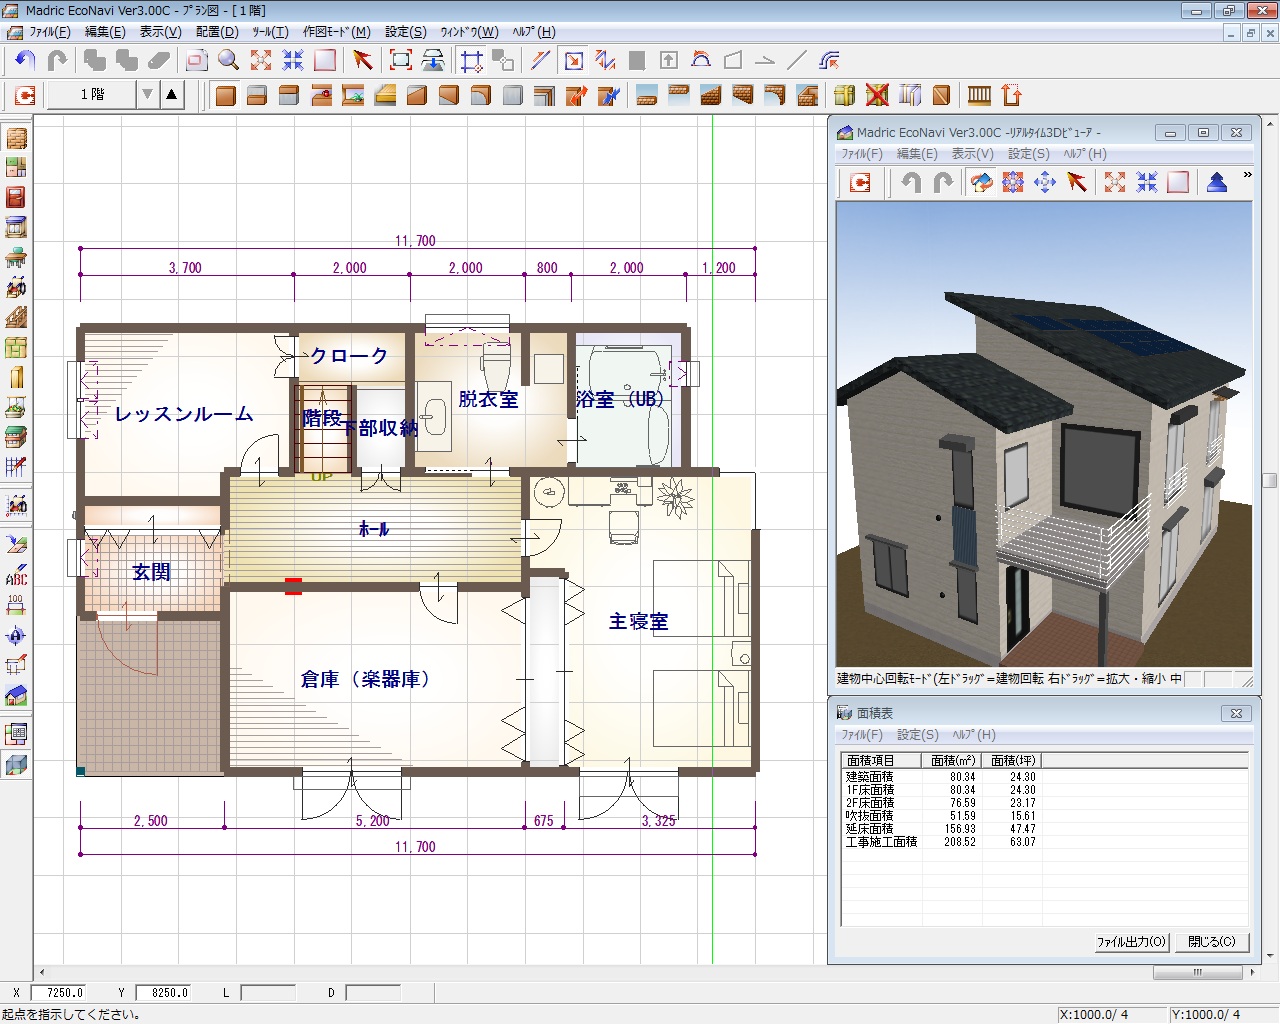Image resolution: width=1280 pixels, height=1024 pixels.
Task: Expand hidden 3D viewer toolbar items chevron
Action: 1247,175
